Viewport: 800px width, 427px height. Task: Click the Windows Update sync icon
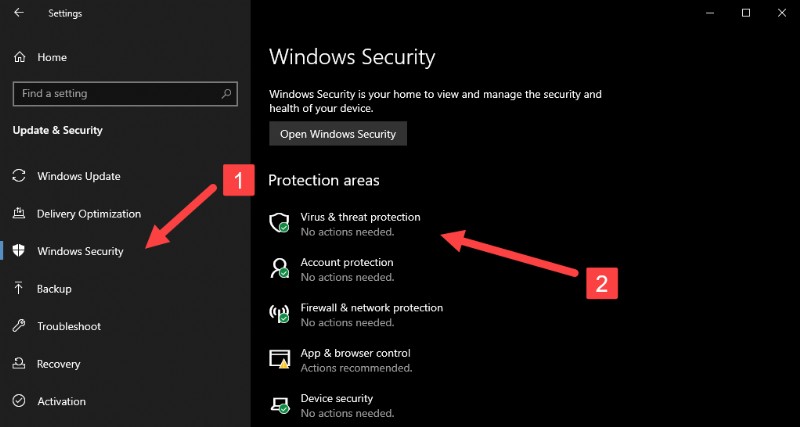[x=19, y=176]
